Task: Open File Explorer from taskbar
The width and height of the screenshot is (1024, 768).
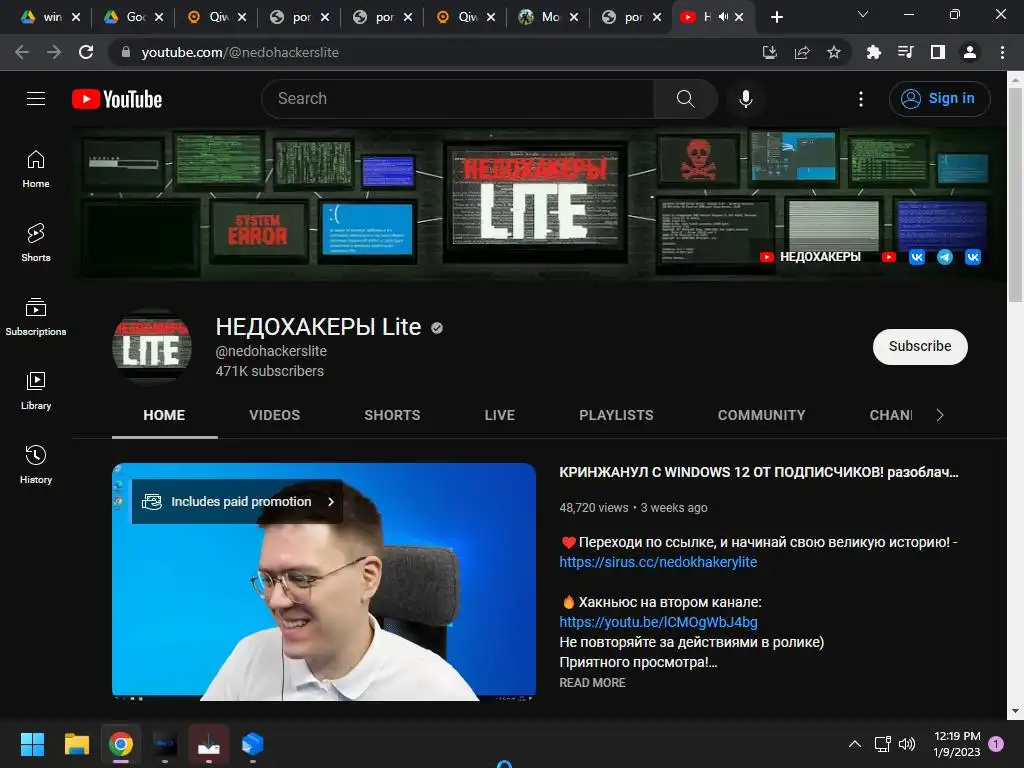Action: pyautogui.click(x=76, y=744)
